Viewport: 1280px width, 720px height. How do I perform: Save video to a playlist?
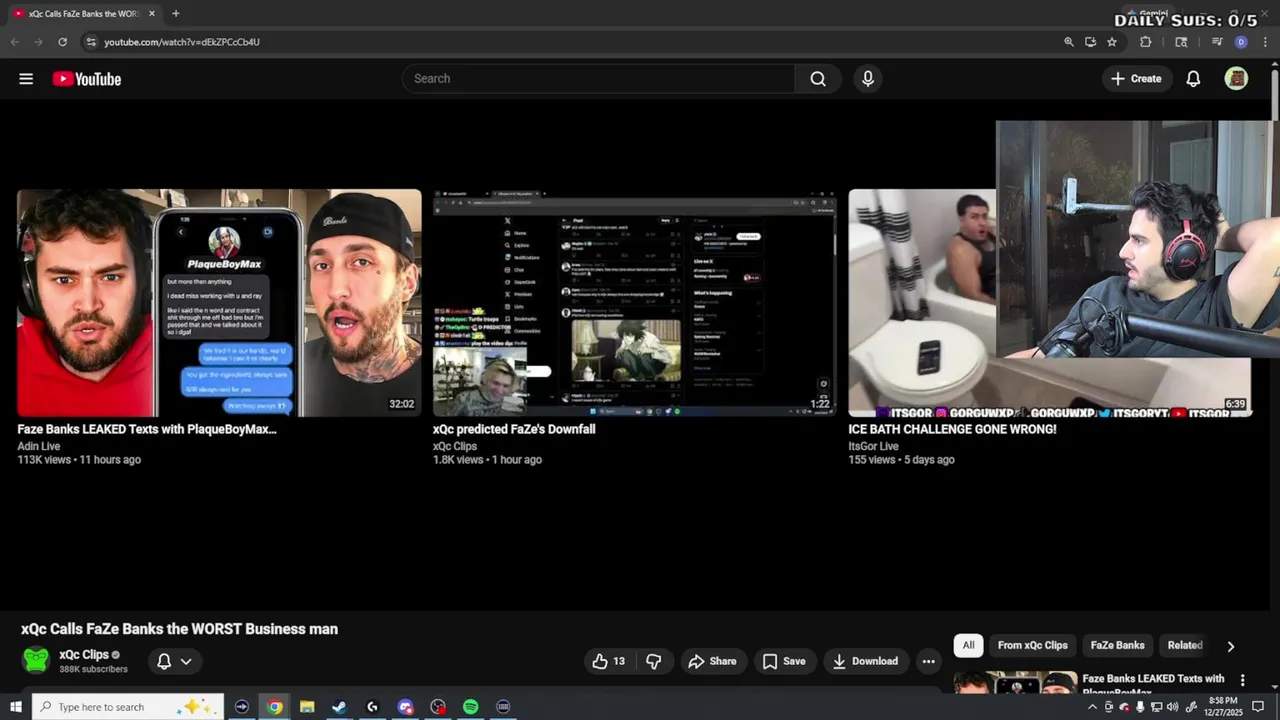click(783, 661)
